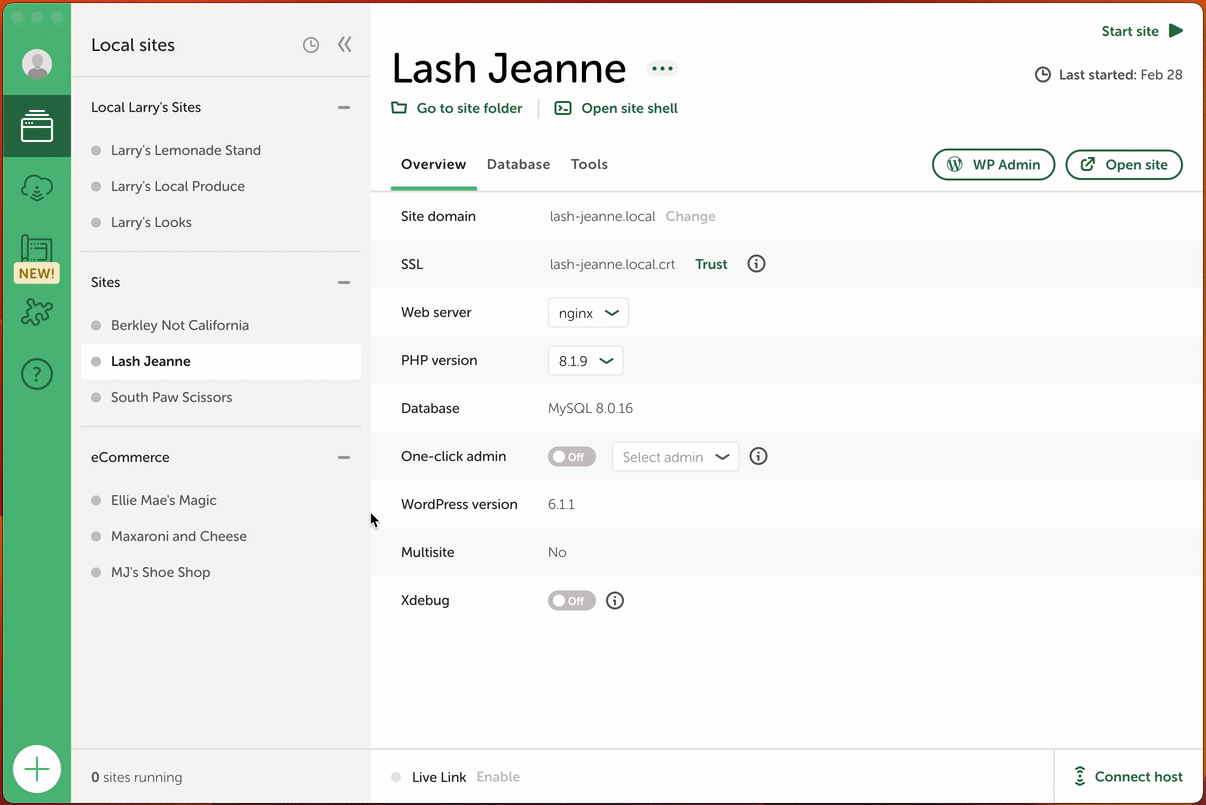Select South Paw Scissors site
Screen dimensions: 1206x805
pyautogui.click(x=221, y=397)
